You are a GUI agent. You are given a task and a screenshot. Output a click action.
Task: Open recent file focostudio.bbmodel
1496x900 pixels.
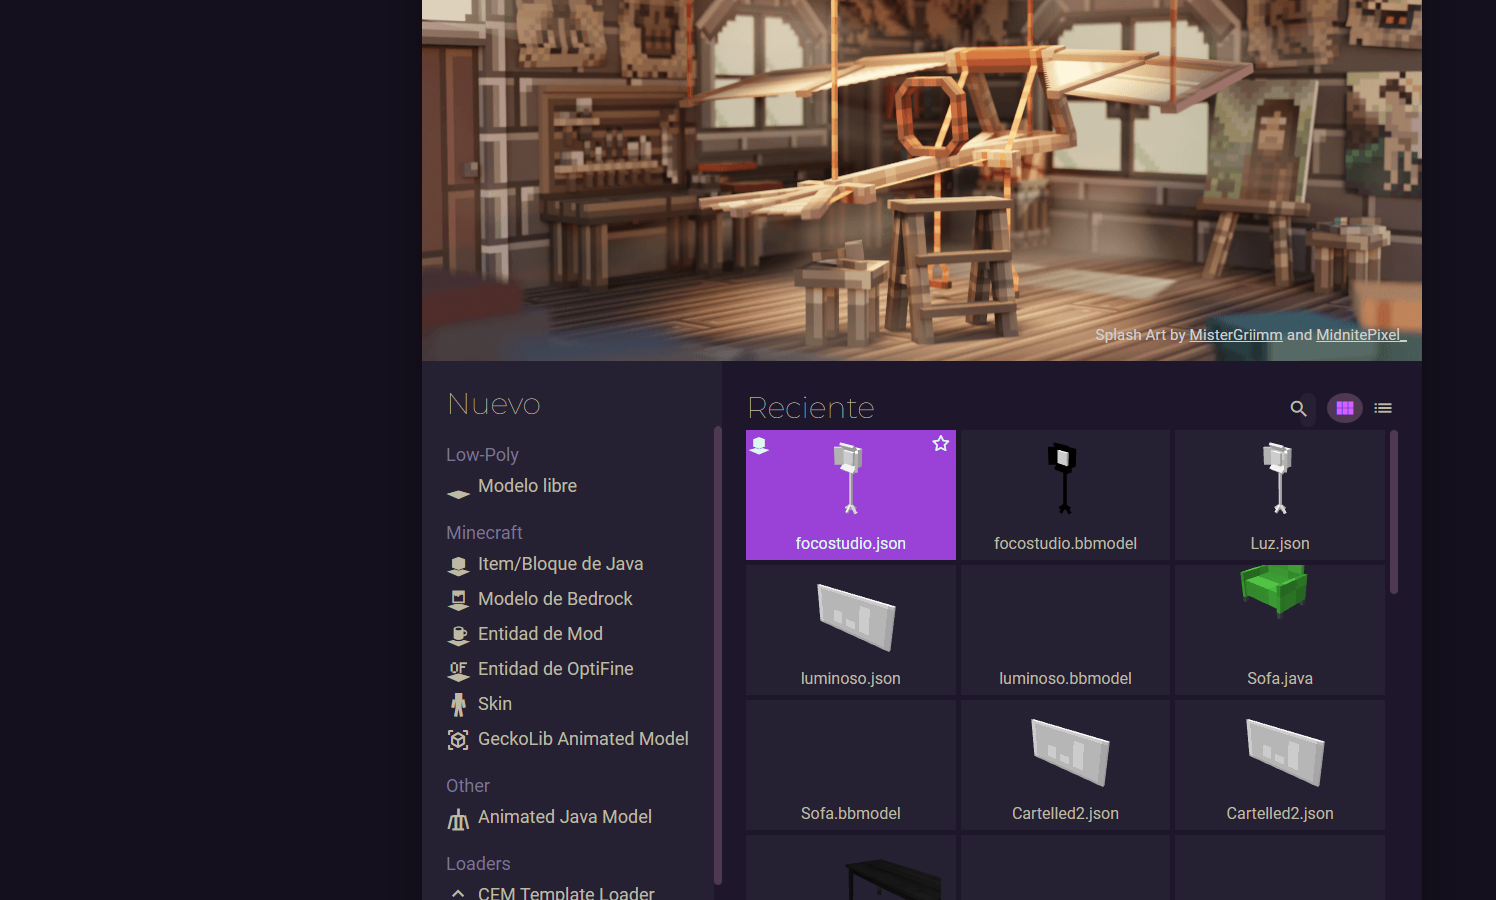coord(1065,495)
